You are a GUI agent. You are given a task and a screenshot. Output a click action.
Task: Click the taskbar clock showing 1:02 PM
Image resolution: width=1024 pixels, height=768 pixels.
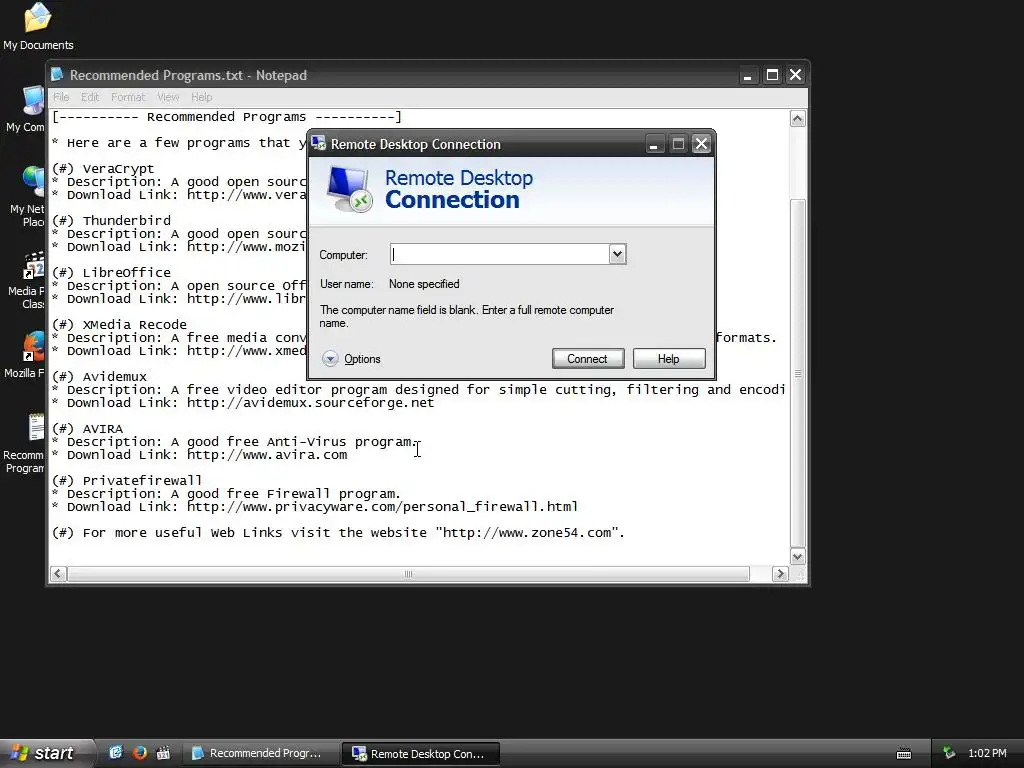click(x=987, y=753)
